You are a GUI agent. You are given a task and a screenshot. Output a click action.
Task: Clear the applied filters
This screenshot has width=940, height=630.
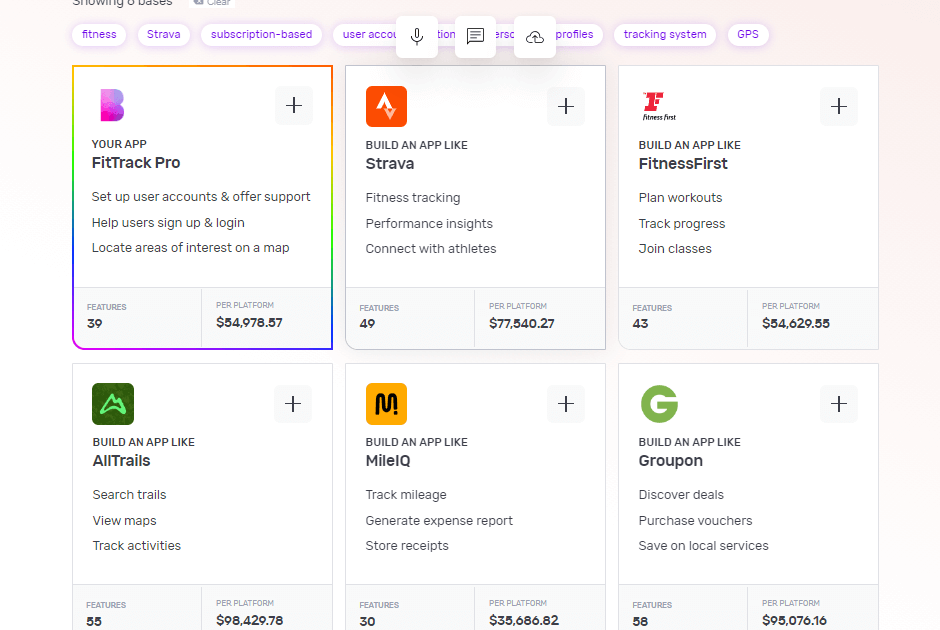pyautogui.click(x=212, y=3)
